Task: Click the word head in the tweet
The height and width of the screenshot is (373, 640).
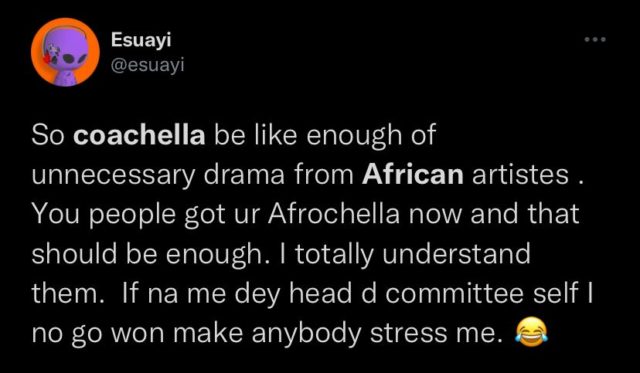Action: [x=321, y=294]
